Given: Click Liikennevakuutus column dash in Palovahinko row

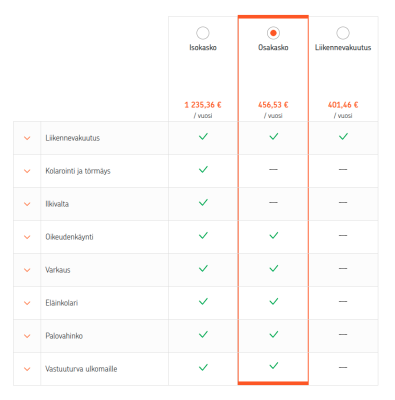Looking at the screenshot, I should [x=343, y=334].
